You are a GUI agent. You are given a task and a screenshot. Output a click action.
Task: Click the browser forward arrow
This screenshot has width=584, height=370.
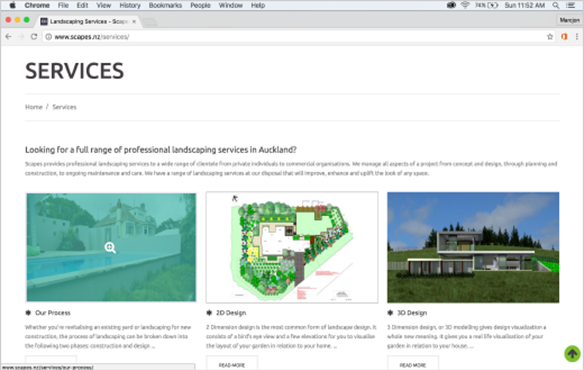pos(21,37)
